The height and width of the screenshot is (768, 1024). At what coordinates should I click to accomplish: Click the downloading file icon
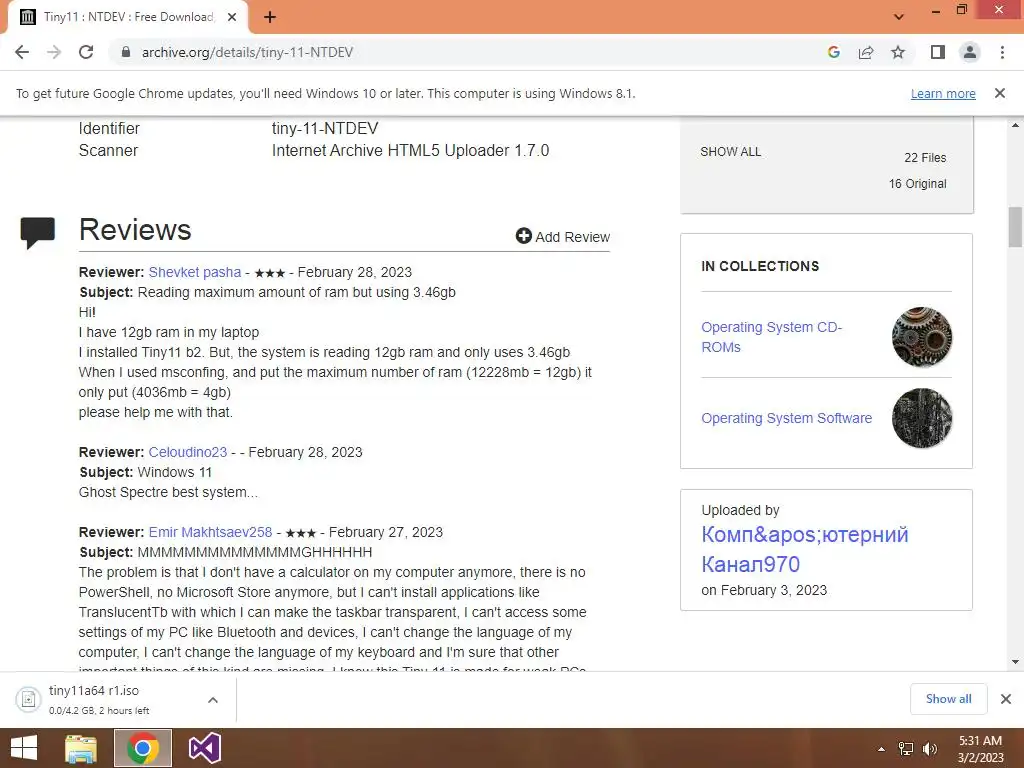pyautogui.click(x=29, y=699)
